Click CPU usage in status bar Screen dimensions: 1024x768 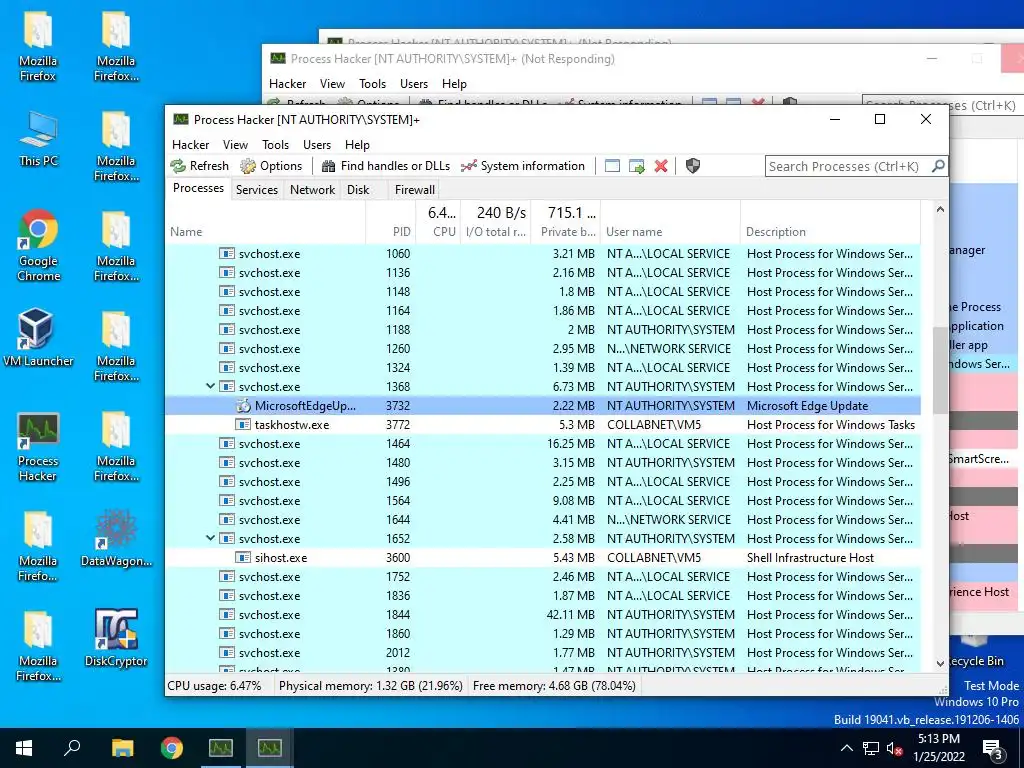coord(215,686)
